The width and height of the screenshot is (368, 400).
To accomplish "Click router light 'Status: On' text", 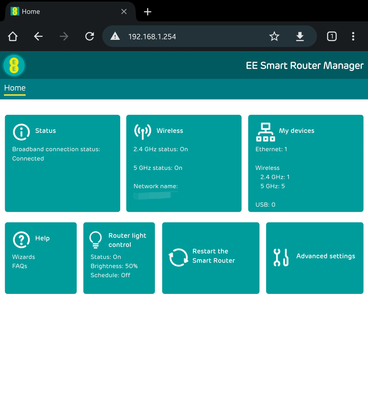I will click(x=106, y=257).
